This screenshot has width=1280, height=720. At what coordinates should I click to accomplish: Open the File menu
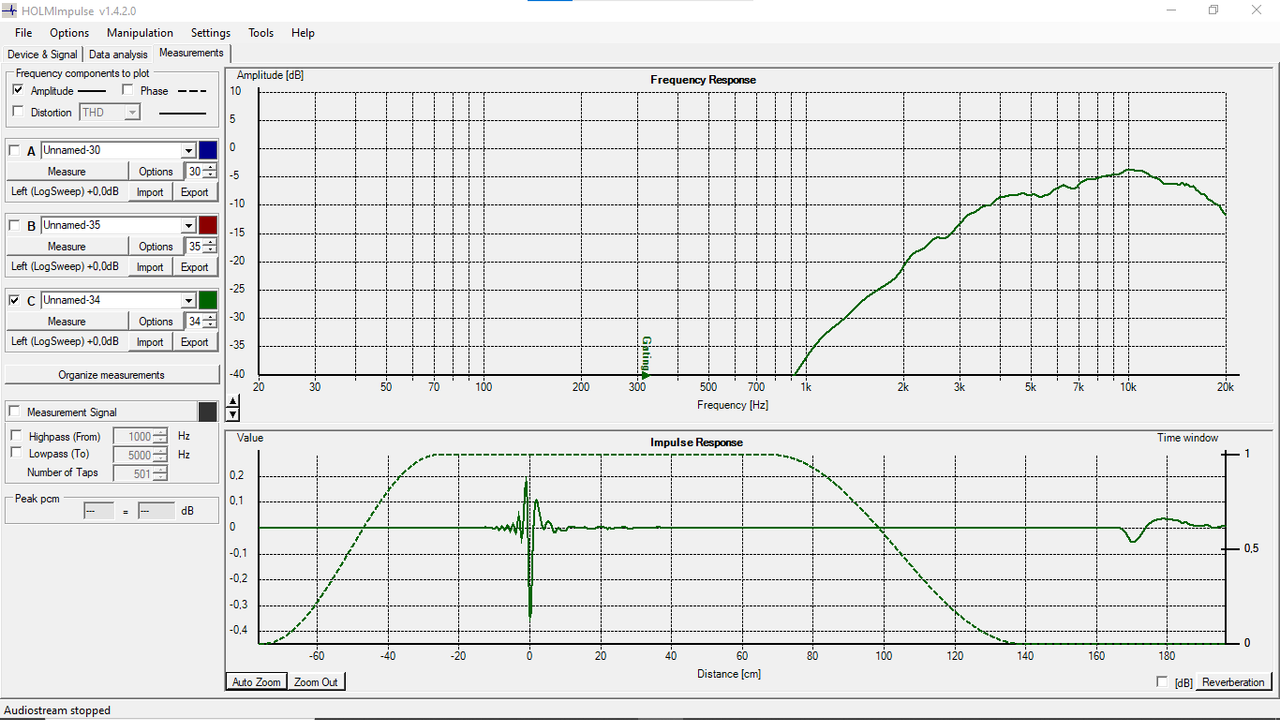[23, 33]
